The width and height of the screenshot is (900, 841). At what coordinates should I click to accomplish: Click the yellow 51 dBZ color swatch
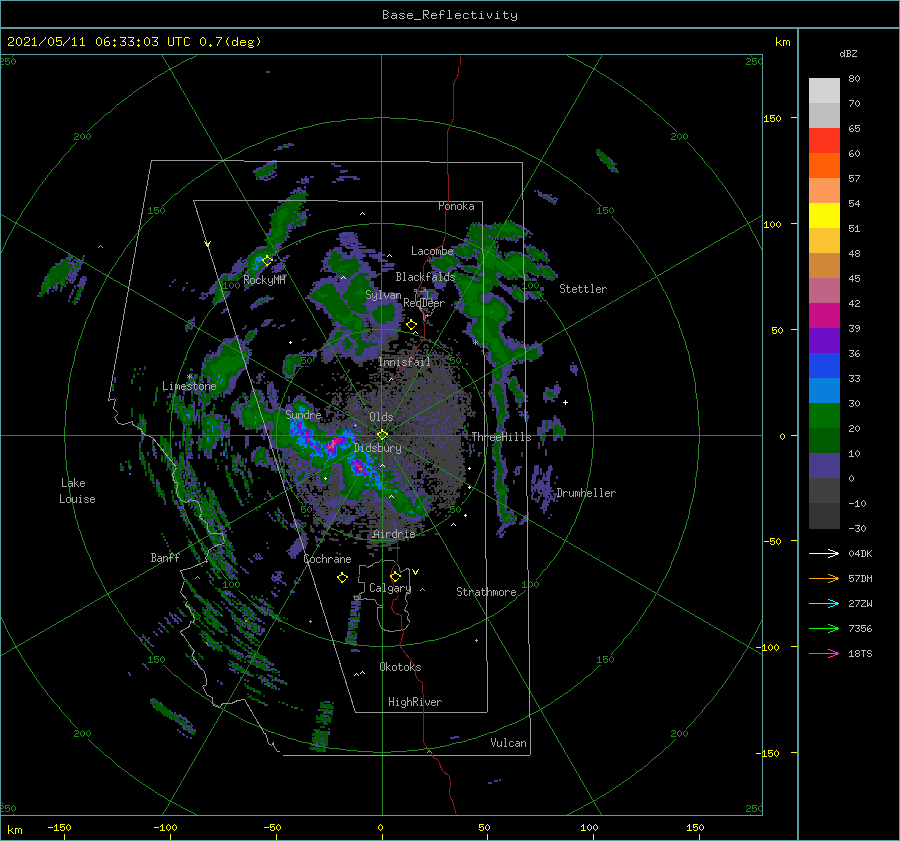coord(824,216)
